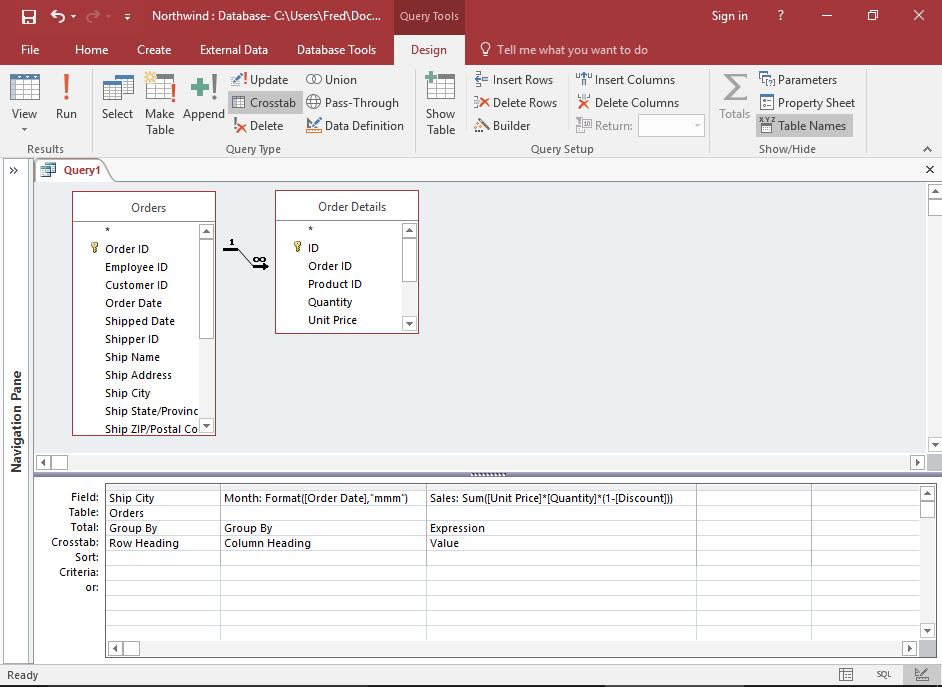This screenshot has height=687, width=942.
Task: Toggle the Property Sheet pane
Action: click(x=807, y=103)
